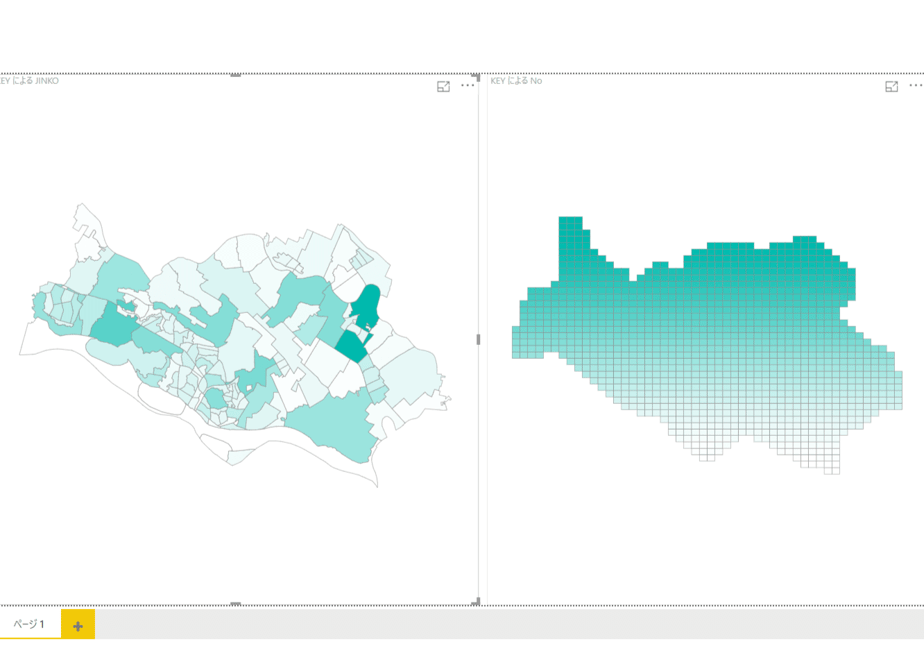Select the 'KEY による JINKO' visual title
The width and height of the screenshot is (924, 660).
[x=29, y=81]
